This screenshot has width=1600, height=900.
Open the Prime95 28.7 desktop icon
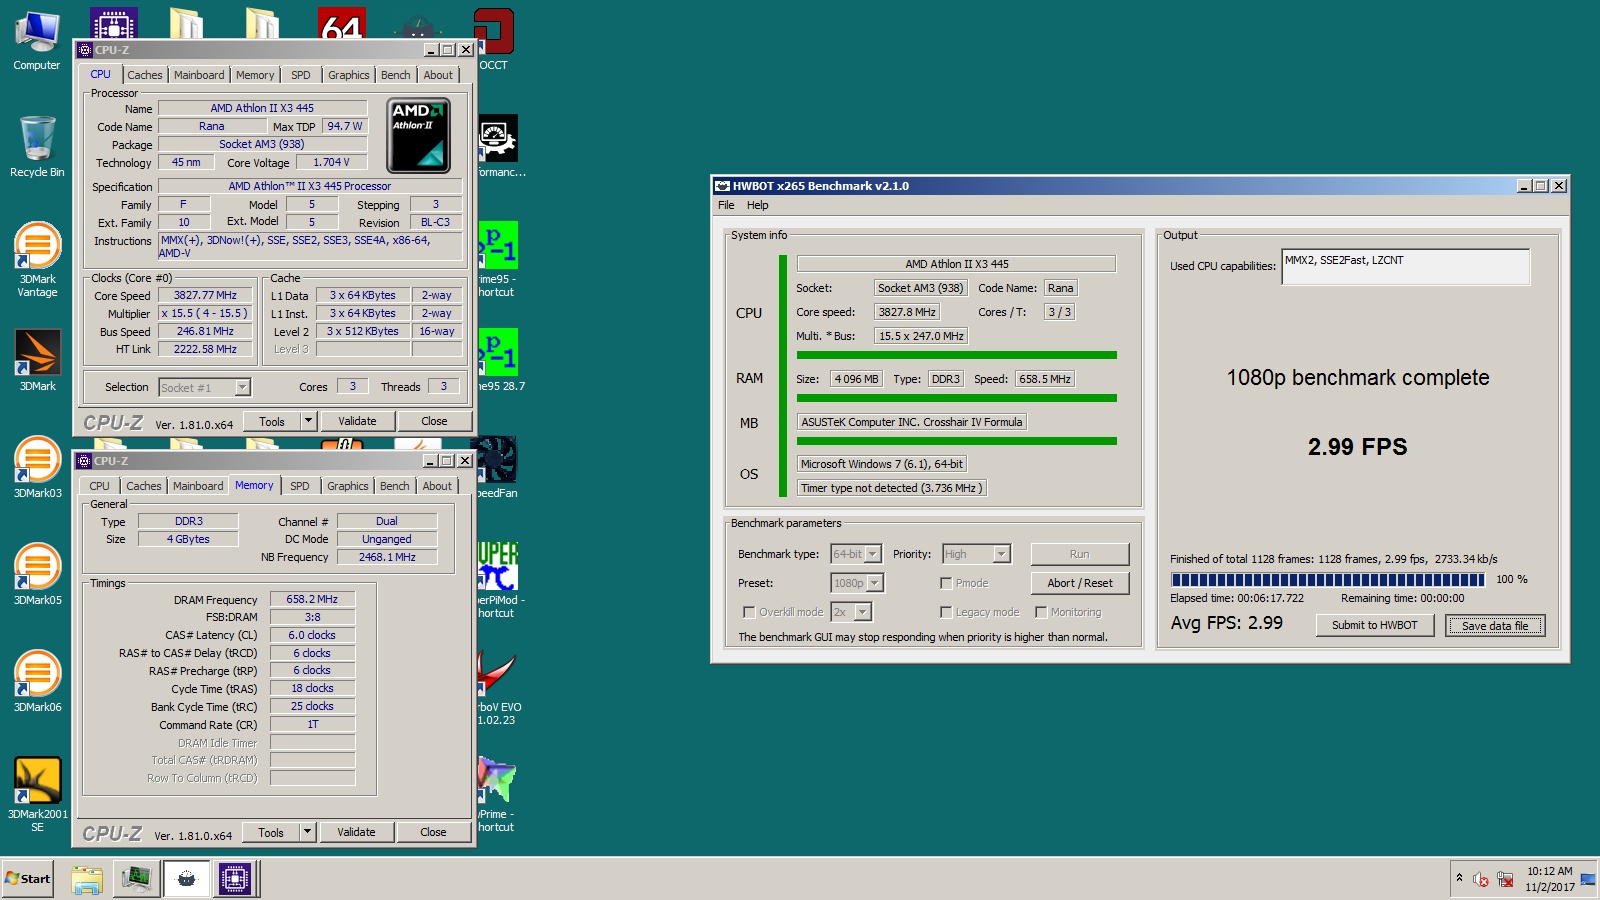(x=497, y=360)
